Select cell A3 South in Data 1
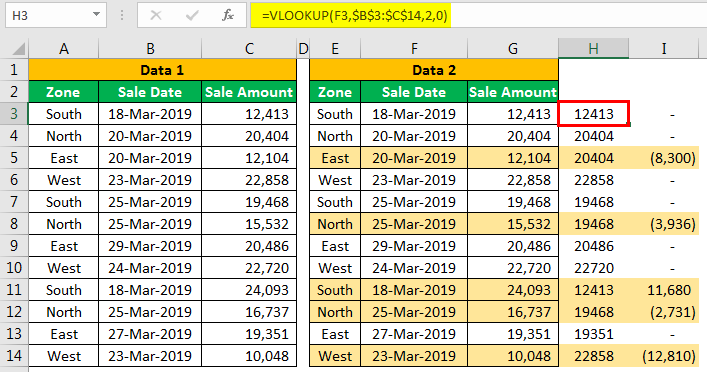The image size is (707, 372). click(64, 114)
